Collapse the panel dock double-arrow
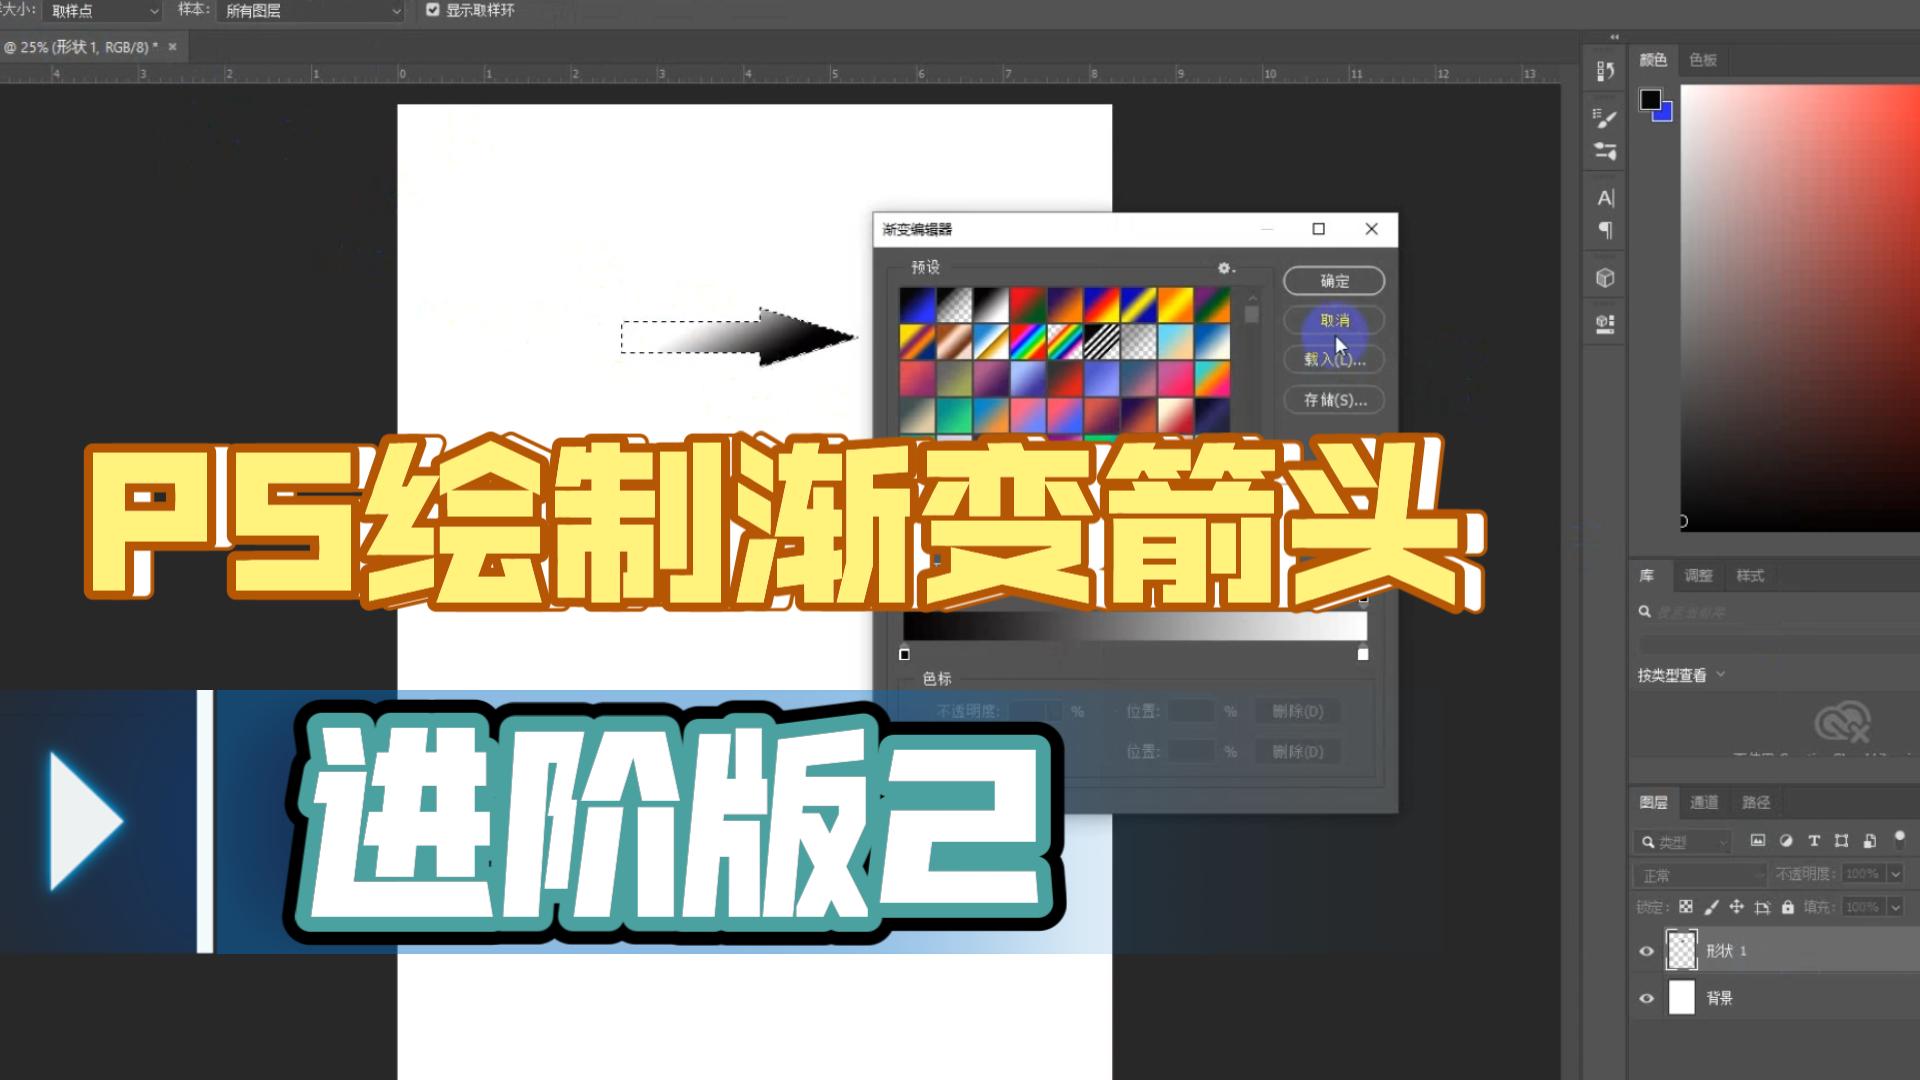 click(x=1614, y=37)
